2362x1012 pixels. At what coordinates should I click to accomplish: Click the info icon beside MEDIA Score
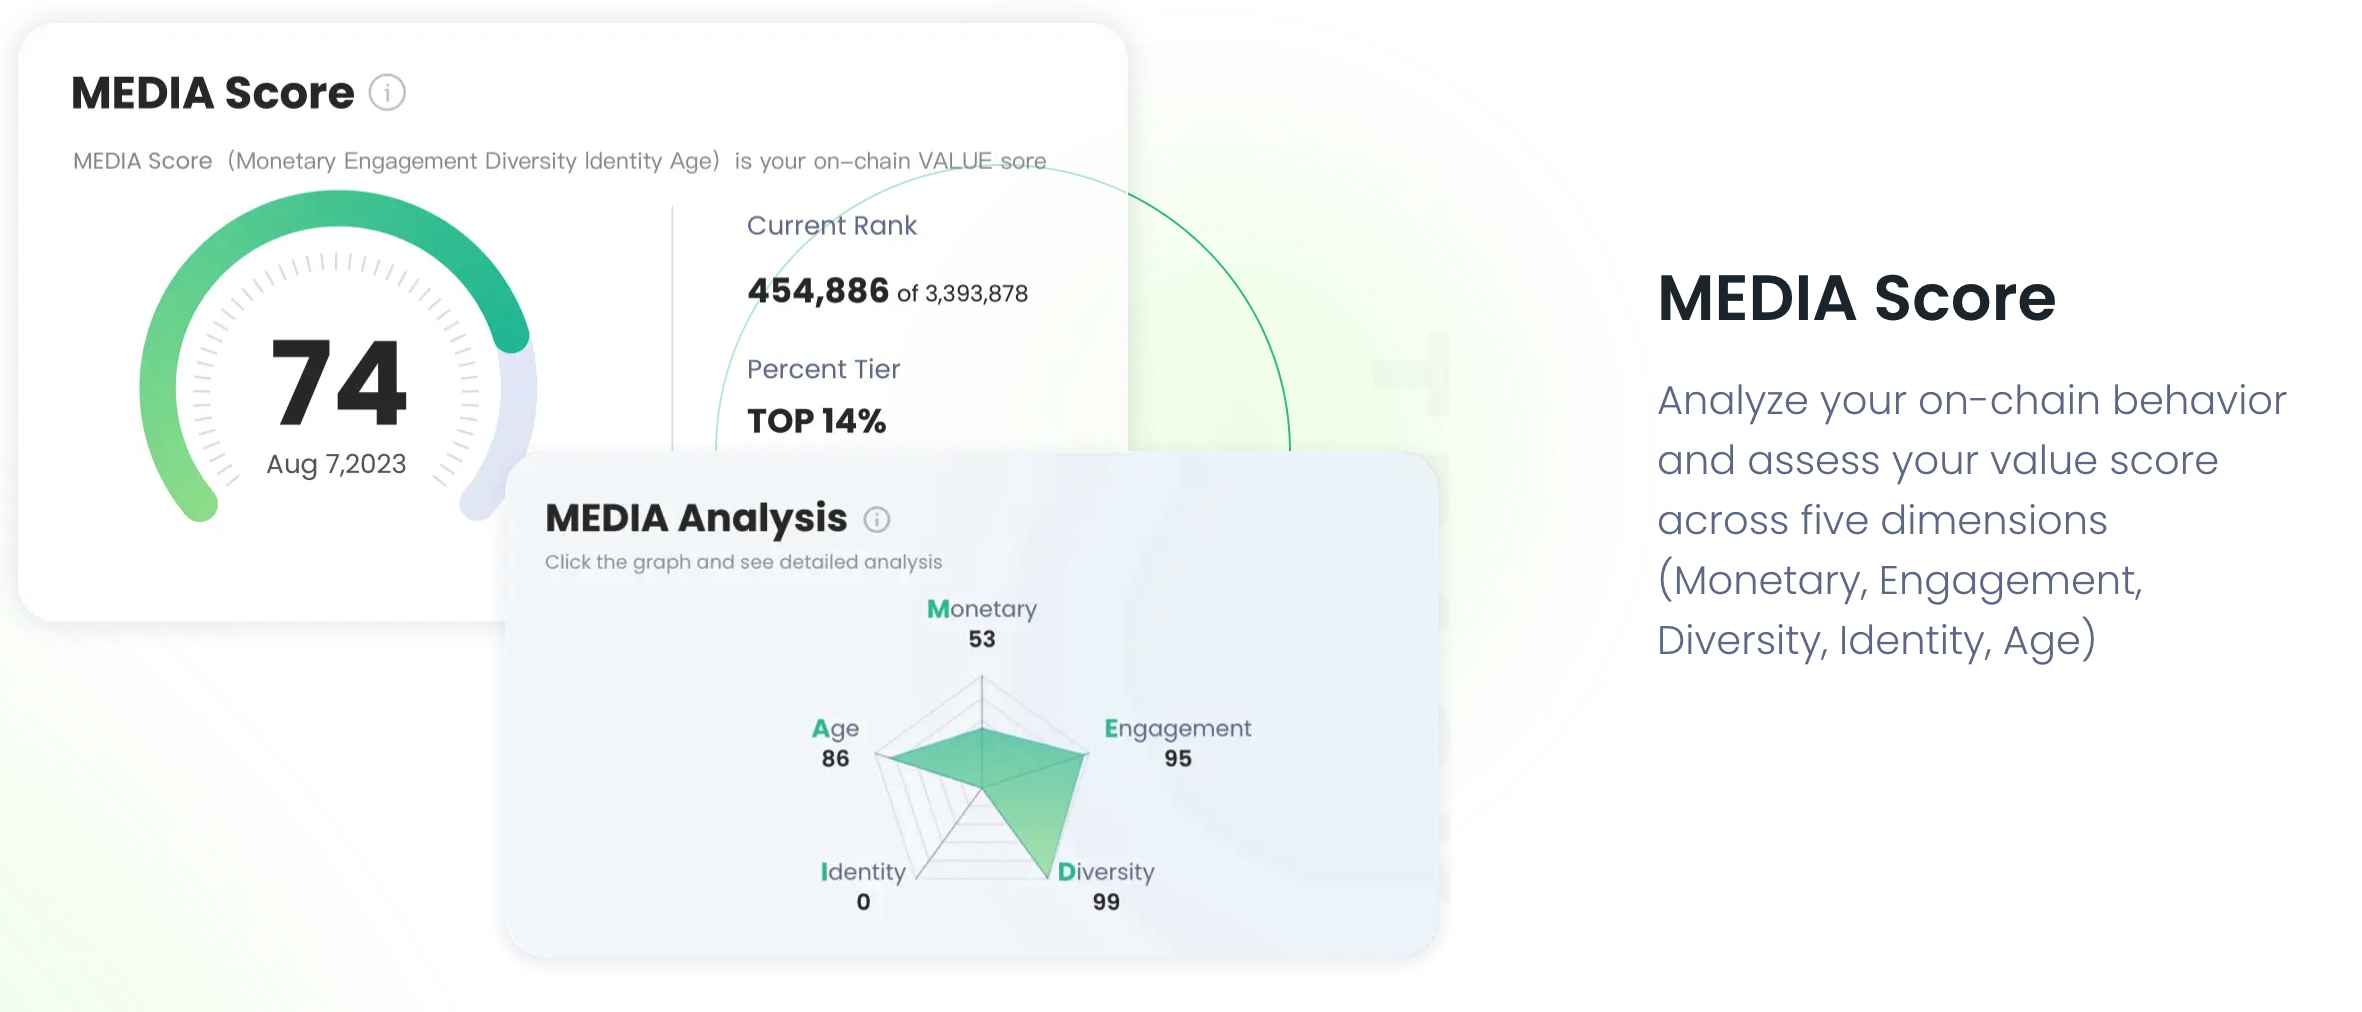pos(387,93)
